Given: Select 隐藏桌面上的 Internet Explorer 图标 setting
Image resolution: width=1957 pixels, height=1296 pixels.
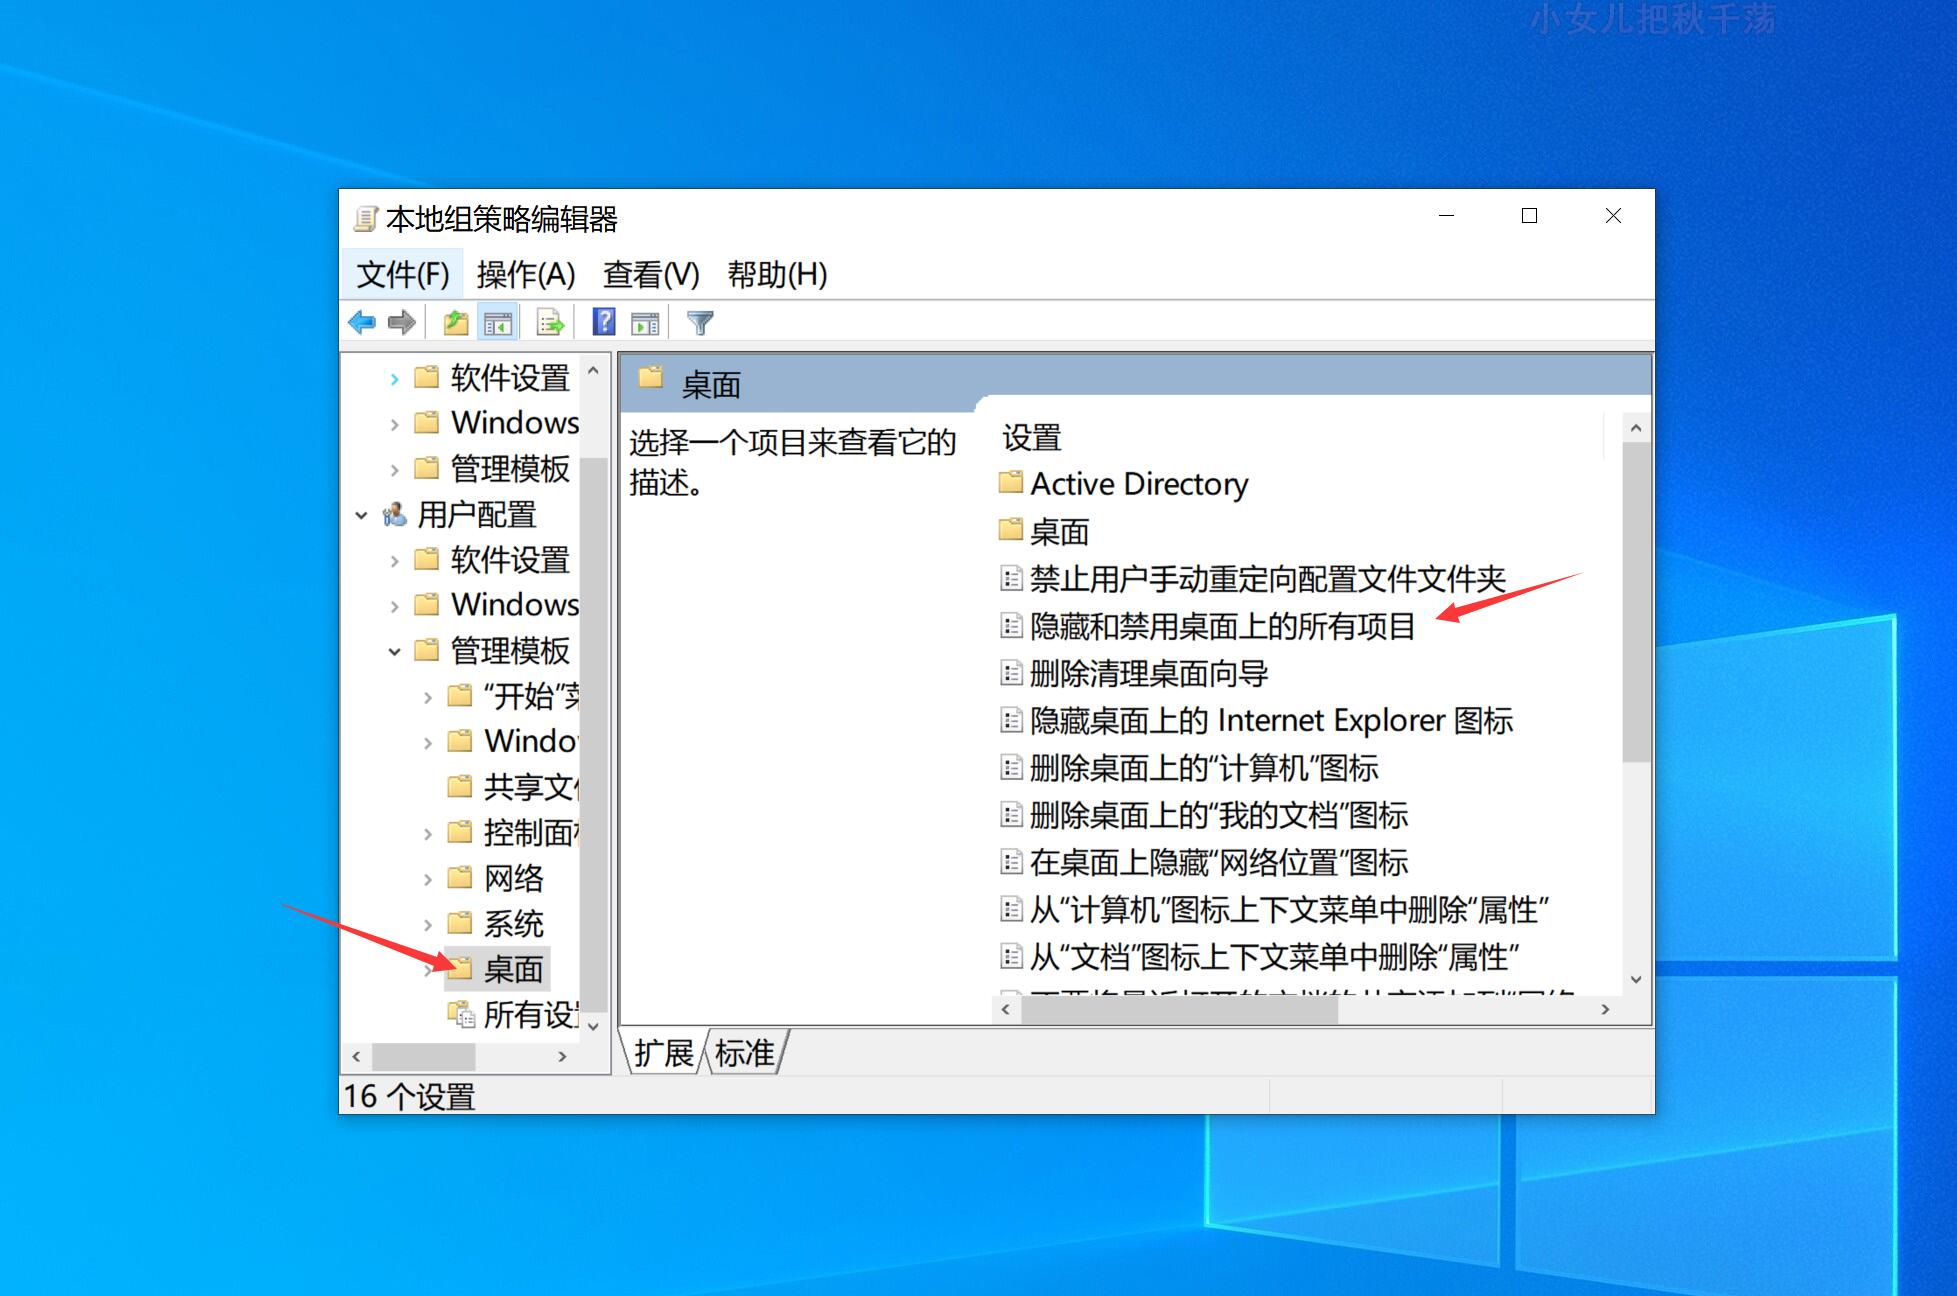Looking at the screenshot, I should click(x=1271, y=720).
